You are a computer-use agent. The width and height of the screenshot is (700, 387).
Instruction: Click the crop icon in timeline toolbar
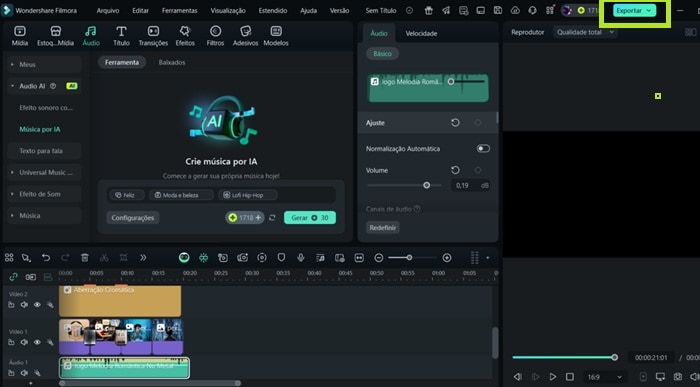click(124, 258)
